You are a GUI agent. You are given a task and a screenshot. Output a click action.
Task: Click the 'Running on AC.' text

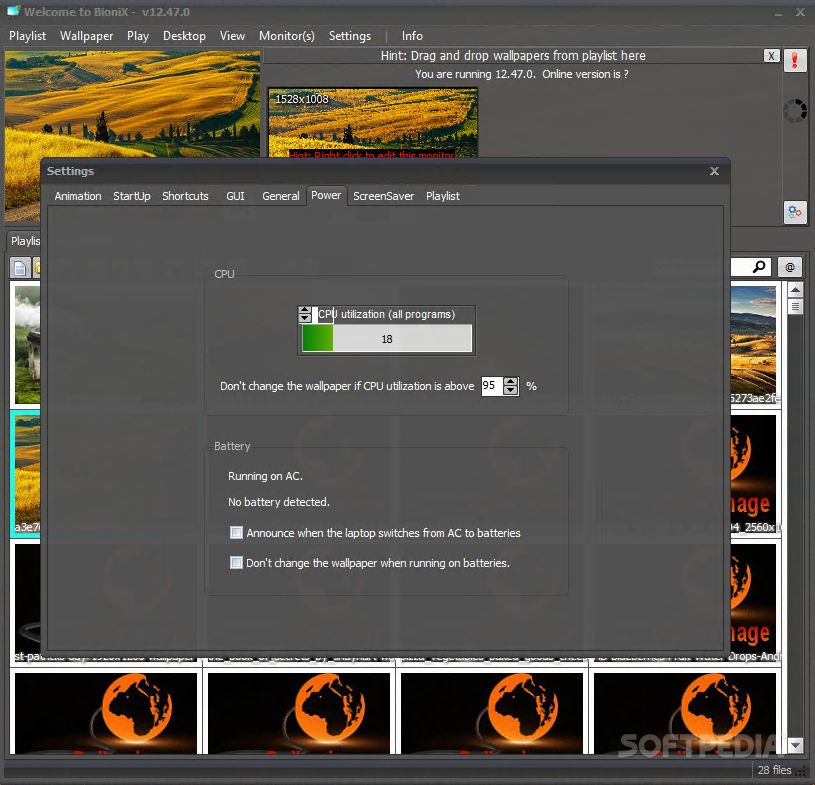click(265, 476)
